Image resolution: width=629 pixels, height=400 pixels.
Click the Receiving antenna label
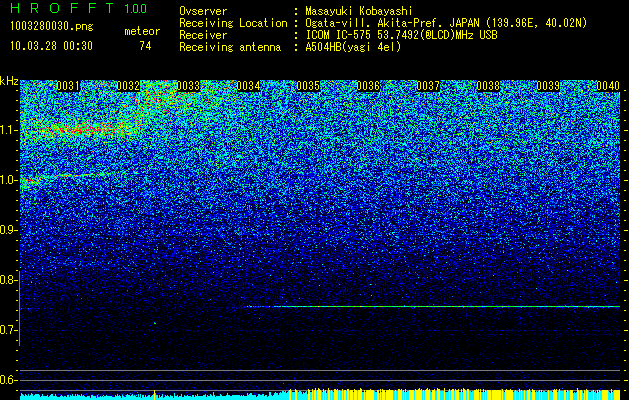pyautogui.click(x=230, y=47)
